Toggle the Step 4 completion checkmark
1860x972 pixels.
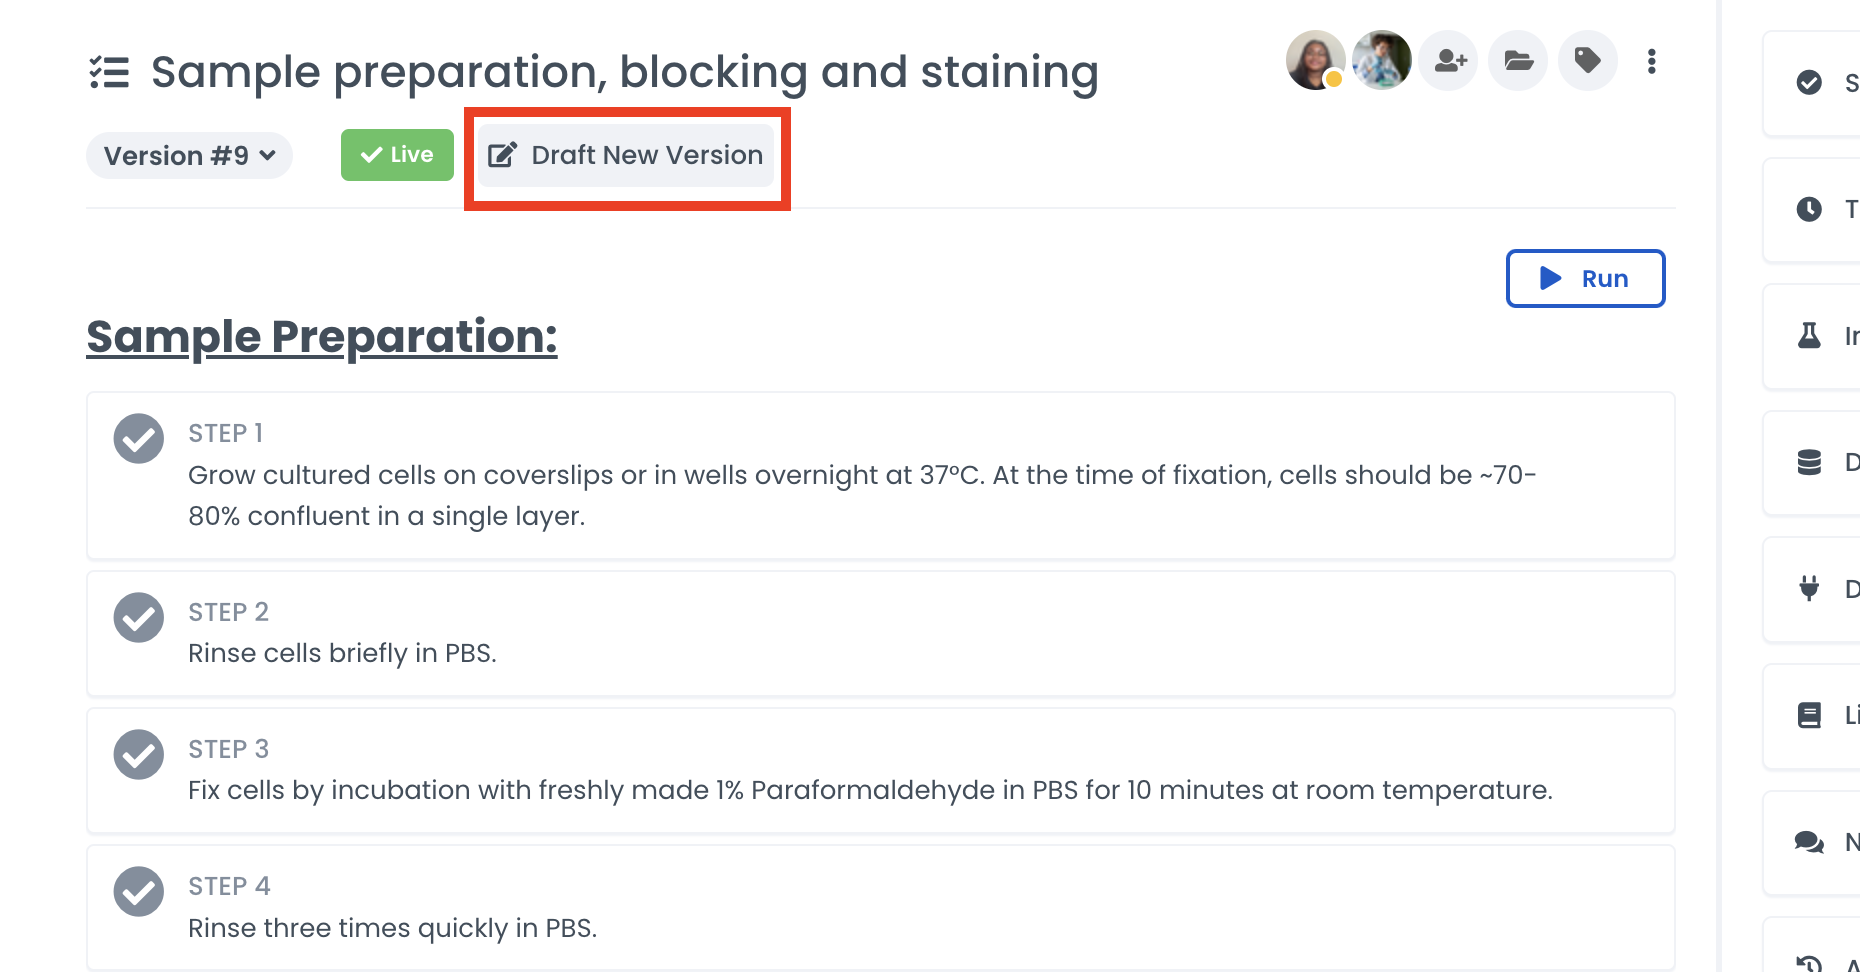pos(139,891)
